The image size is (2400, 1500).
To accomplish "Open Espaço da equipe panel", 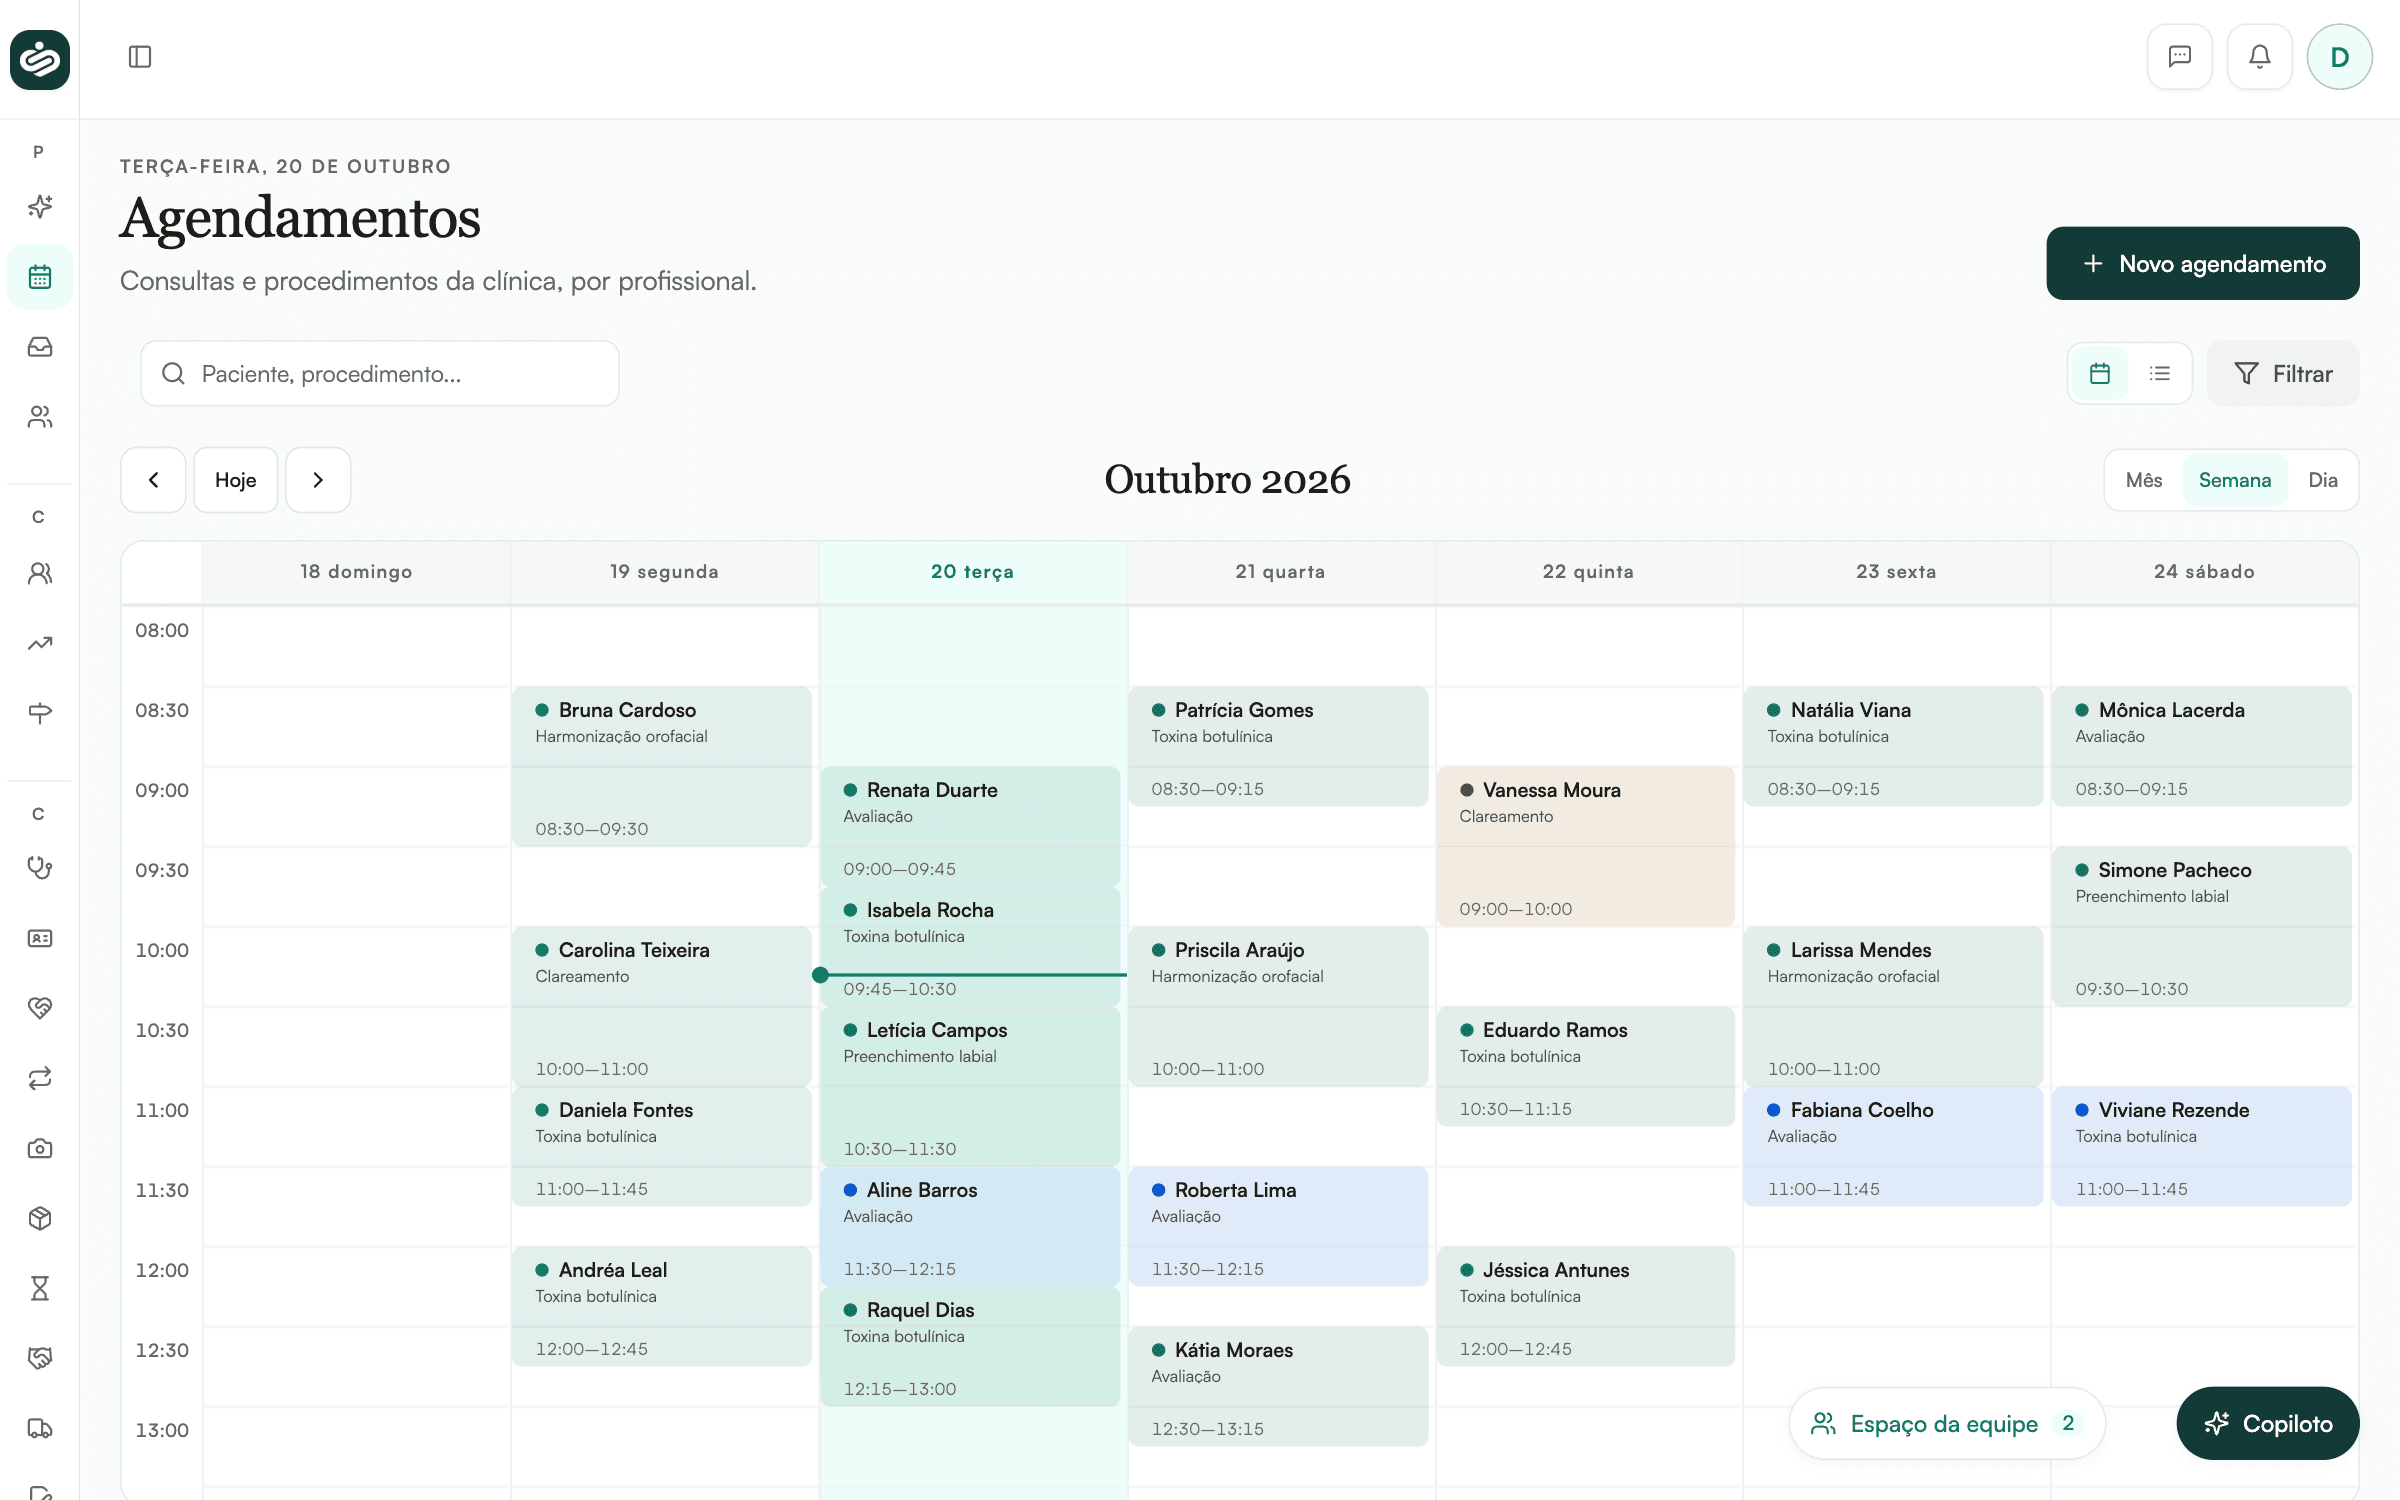I will (x=1947, y=1423).
